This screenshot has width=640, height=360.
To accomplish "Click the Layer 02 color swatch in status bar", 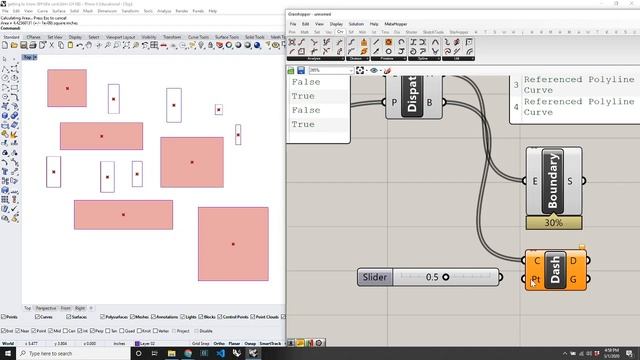I will [137, 344].
